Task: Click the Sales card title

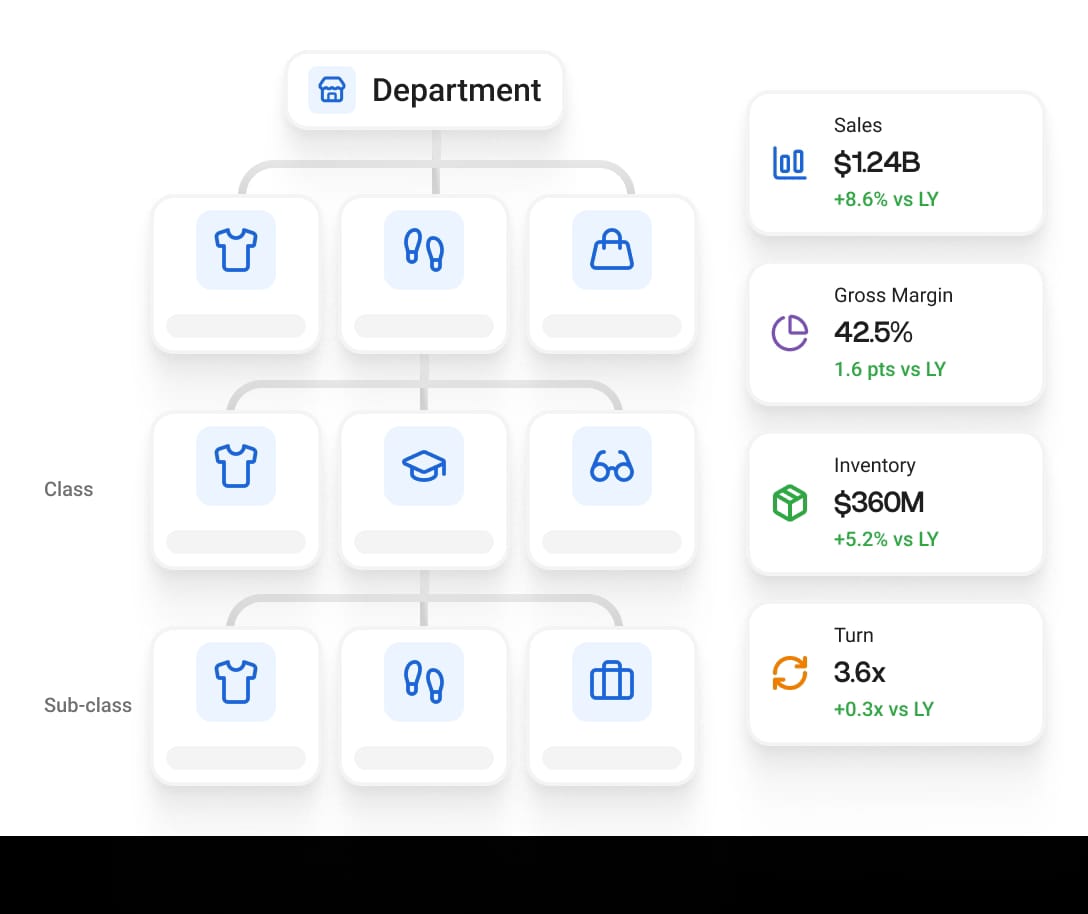Action: coord(858,125)
